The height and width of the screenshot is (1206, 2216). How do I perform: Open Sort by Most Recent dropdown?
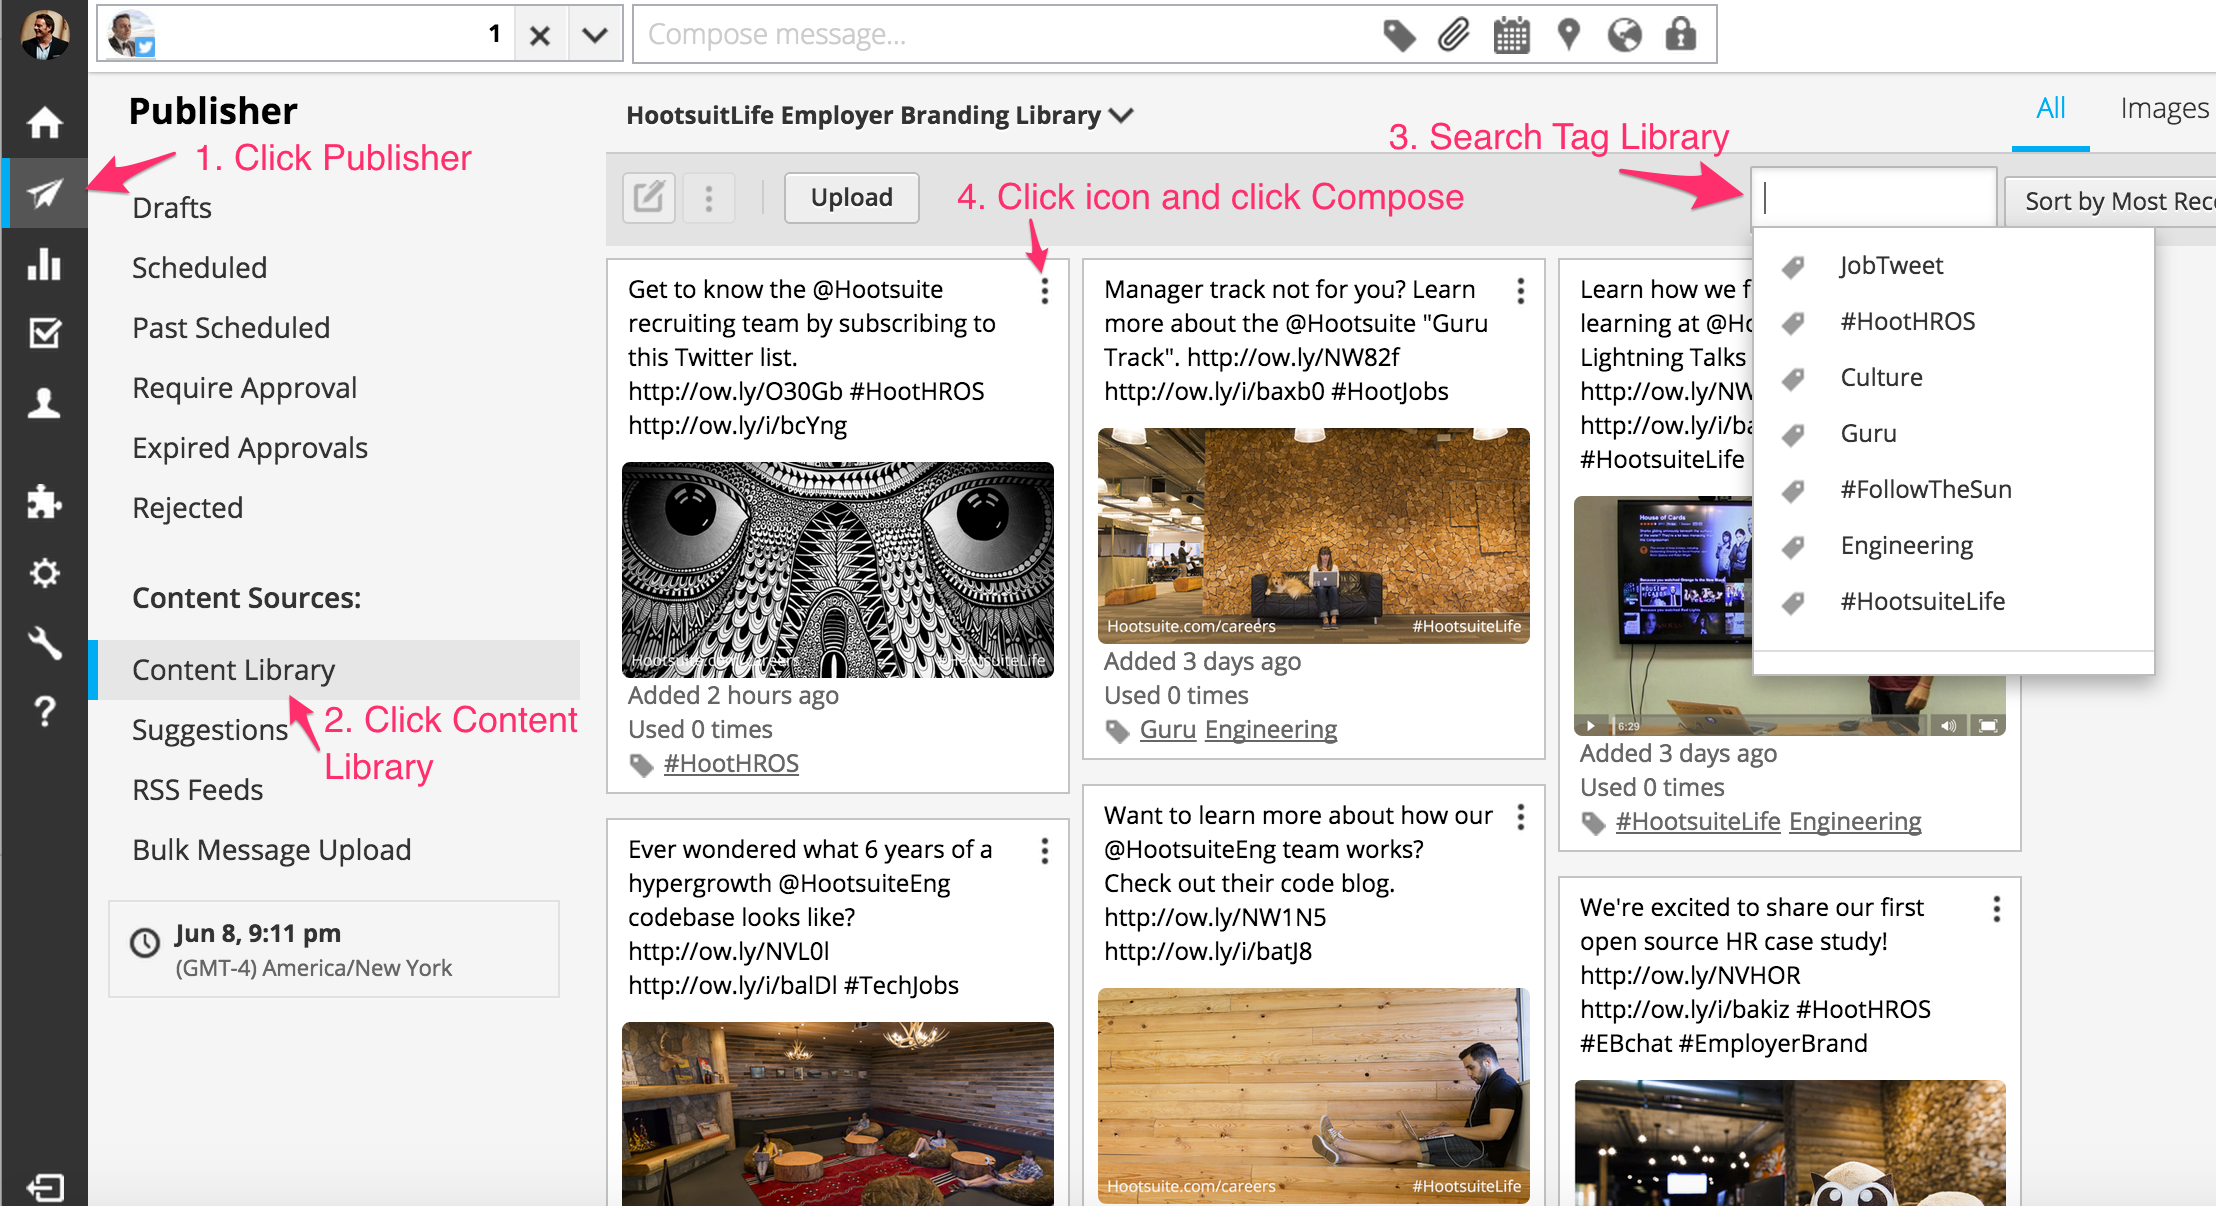point(2110,201)
